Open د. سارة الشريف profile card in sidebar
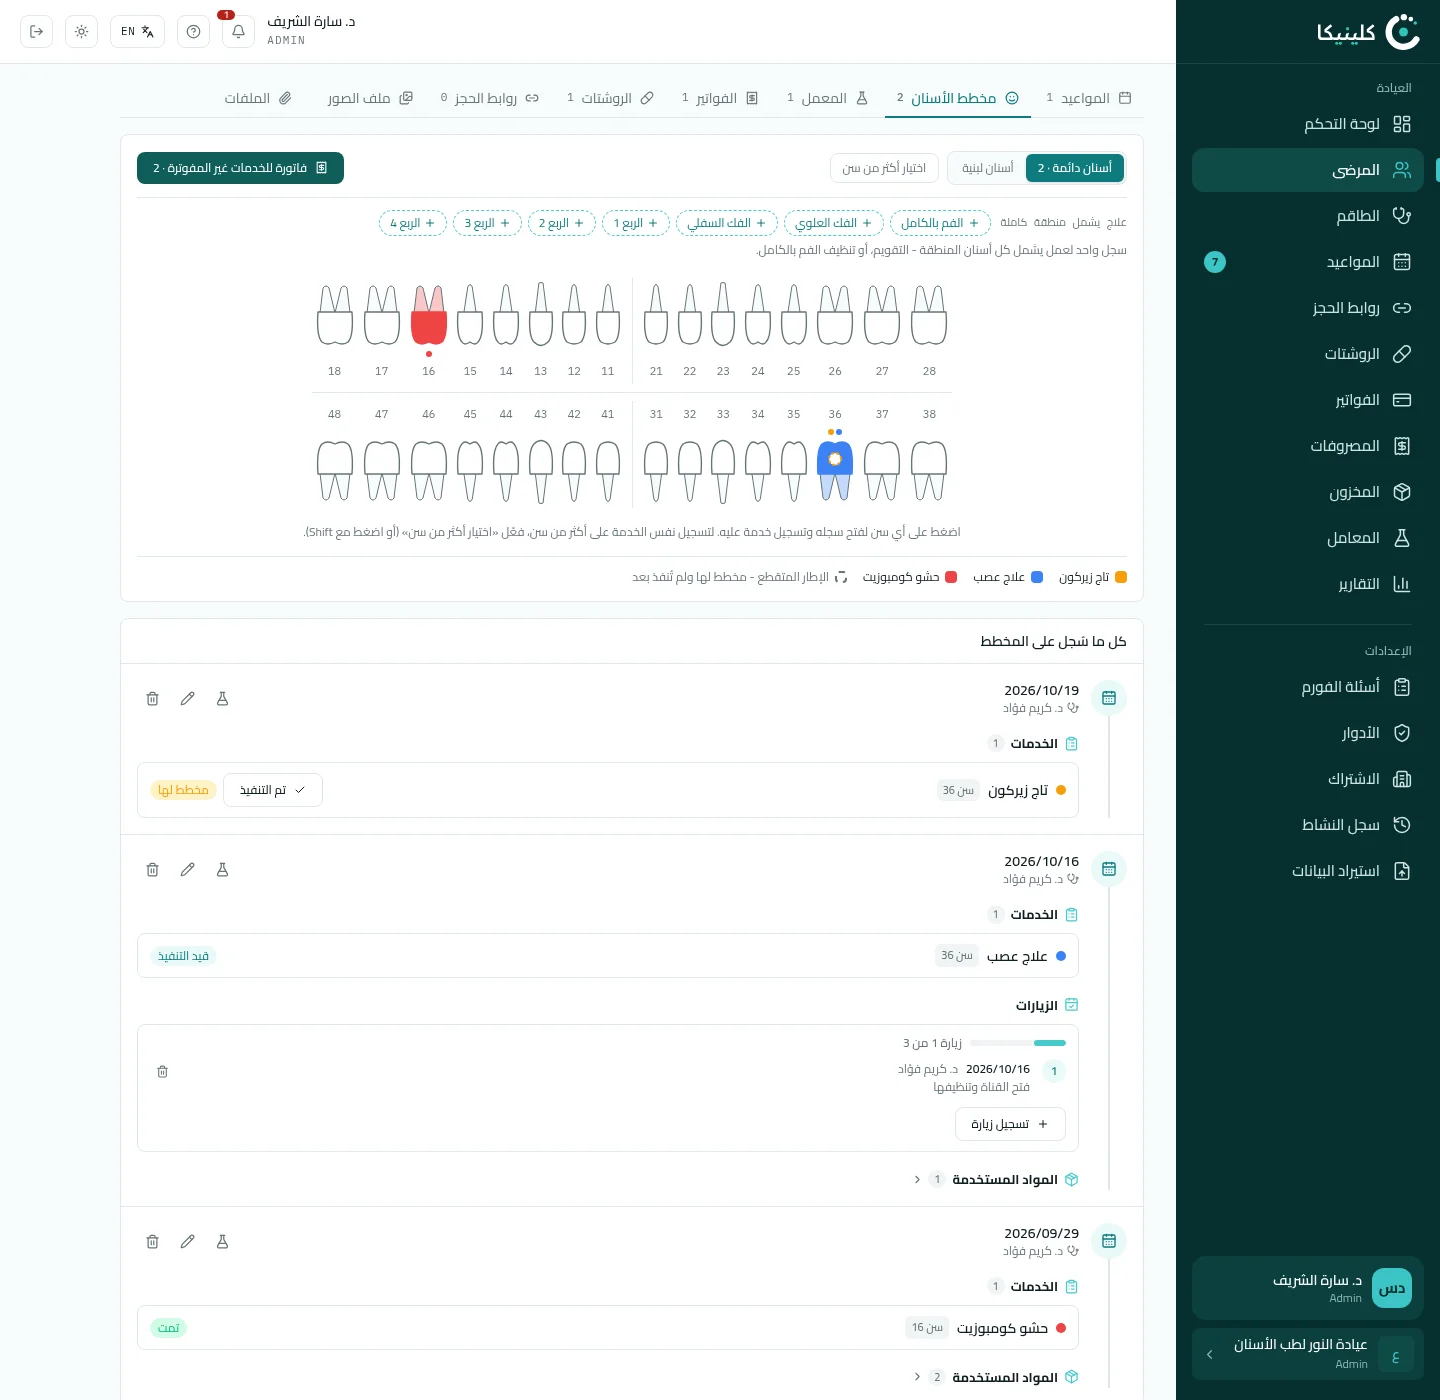This screenshot has height=1400, width=1440. tap(1308, 1288)
